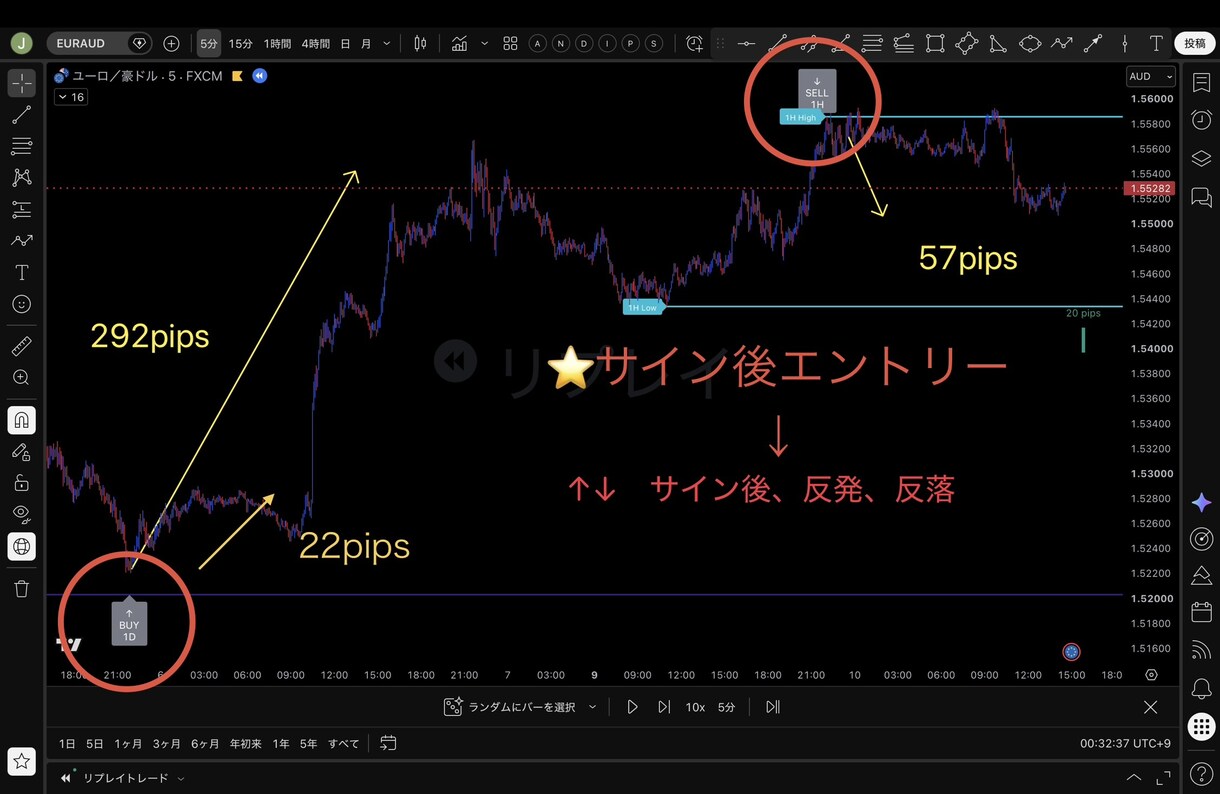
Task: Select the zoom in magnifier tool
Action: (x=21, y=378)
